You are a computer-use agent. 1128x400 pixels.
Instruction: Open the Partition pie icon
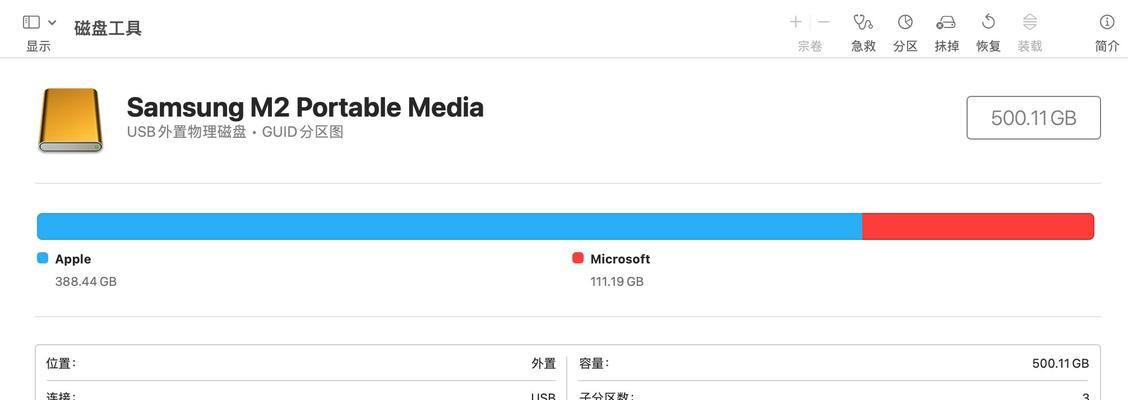905,22
